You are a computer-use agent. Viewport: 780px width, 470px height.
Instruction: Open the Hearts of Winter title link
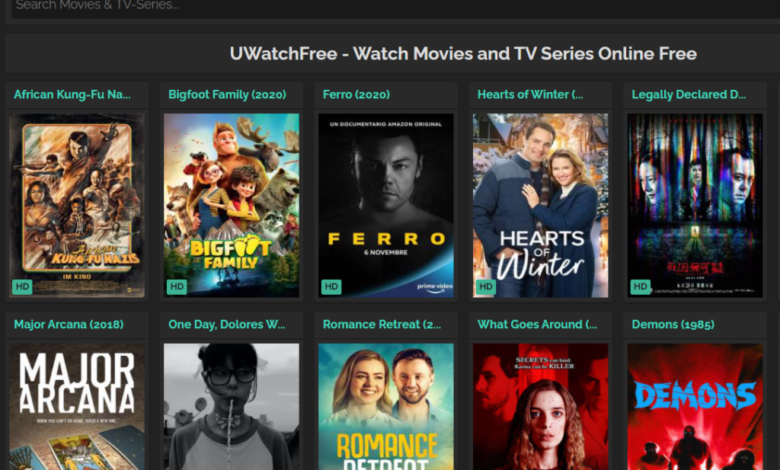(530, 94)
